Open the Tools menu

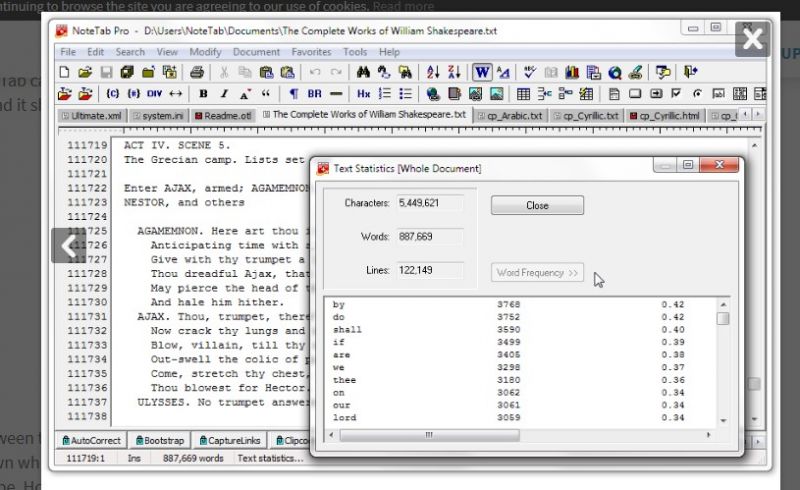[355, 52]
